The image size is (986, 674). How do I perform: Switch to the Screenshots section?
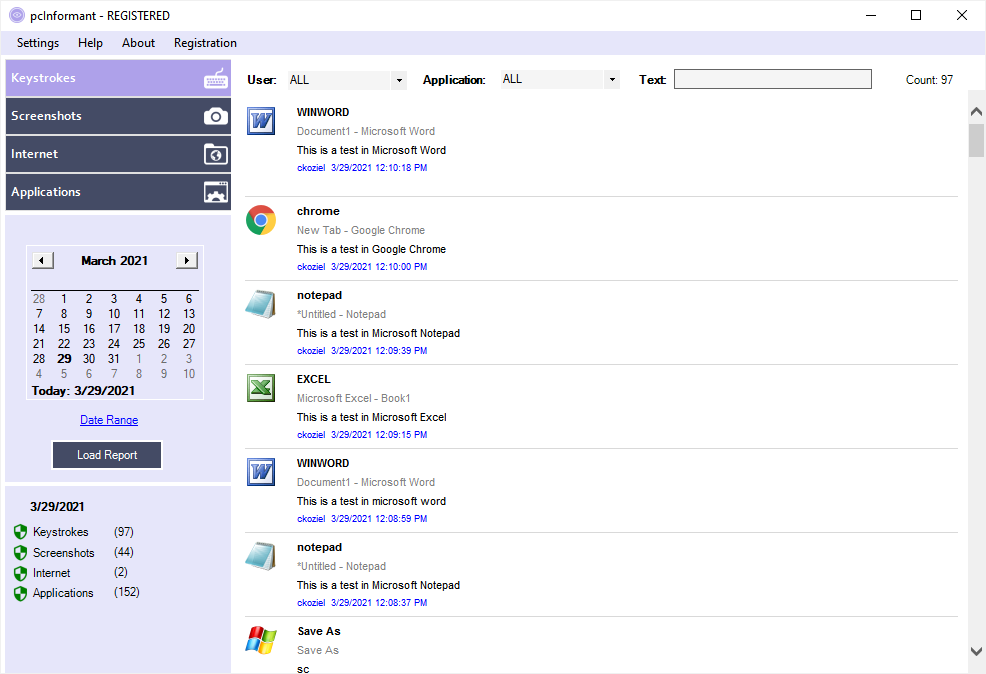(x=118, y=116)
